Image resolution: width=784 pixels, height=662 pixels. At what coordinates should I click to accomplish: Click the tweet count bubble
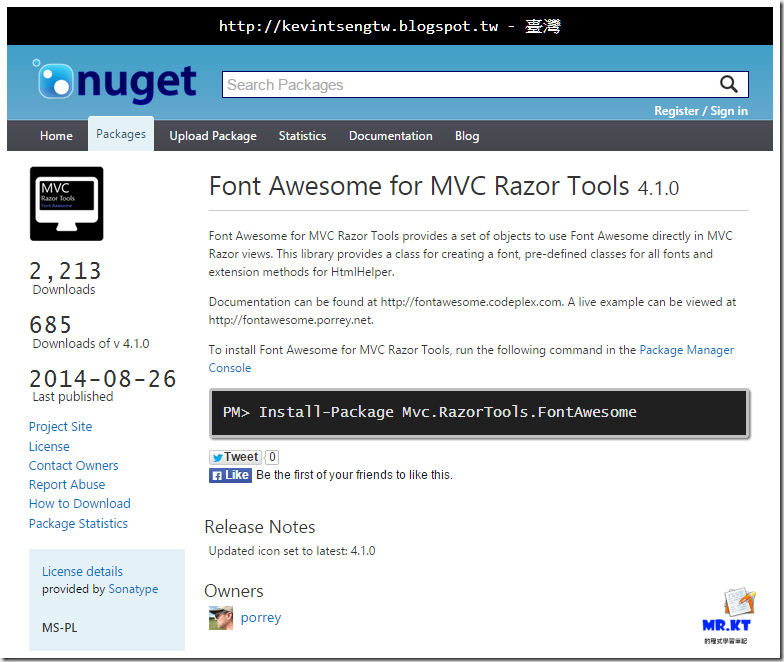(272, 457)
